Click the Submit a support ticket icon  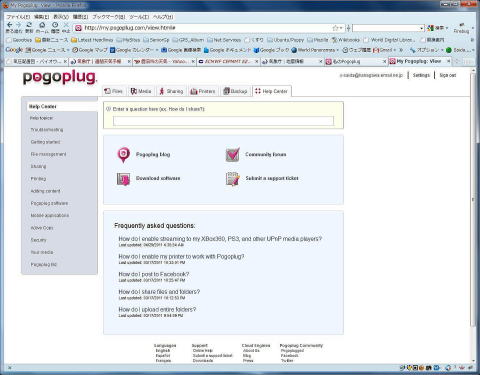[233, 179]
